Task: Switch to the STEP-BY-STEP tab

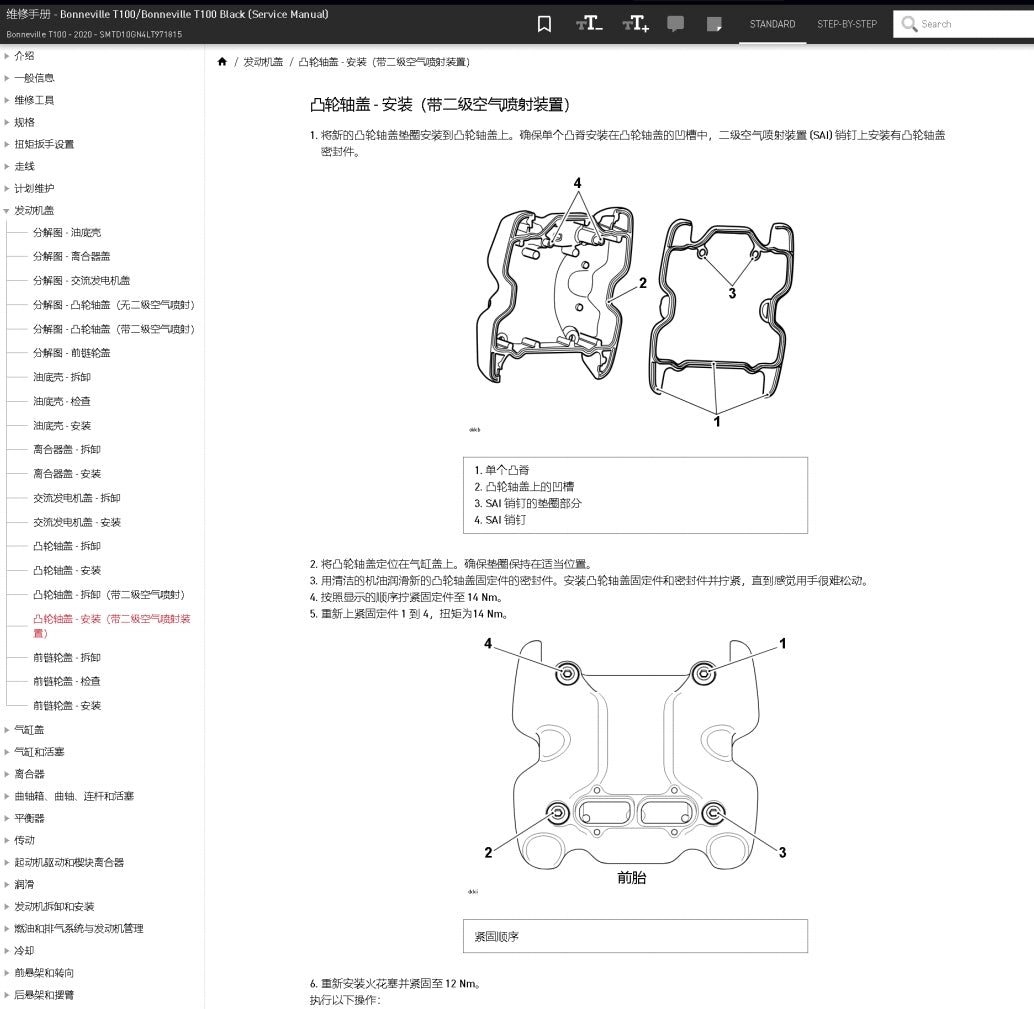Action: pyautogui.click(x=846, y=23)
